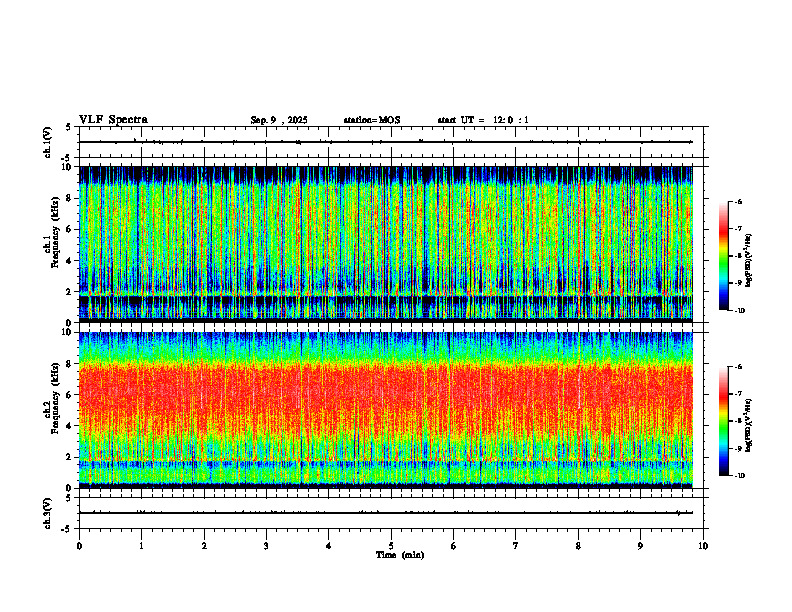
Task: Click the ch.2 color scale bar
Action: [723, 421]
